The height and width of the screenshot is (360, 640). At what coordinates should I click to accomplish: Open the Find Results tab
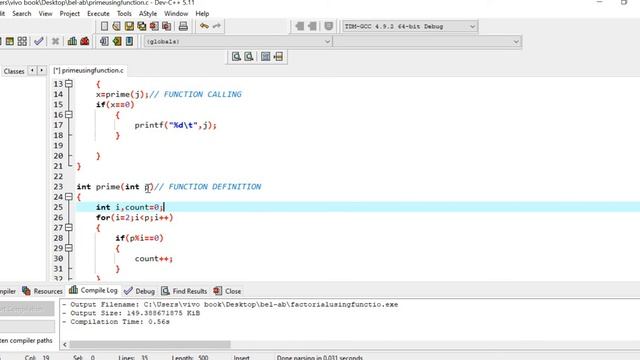(x=184, y=291)
